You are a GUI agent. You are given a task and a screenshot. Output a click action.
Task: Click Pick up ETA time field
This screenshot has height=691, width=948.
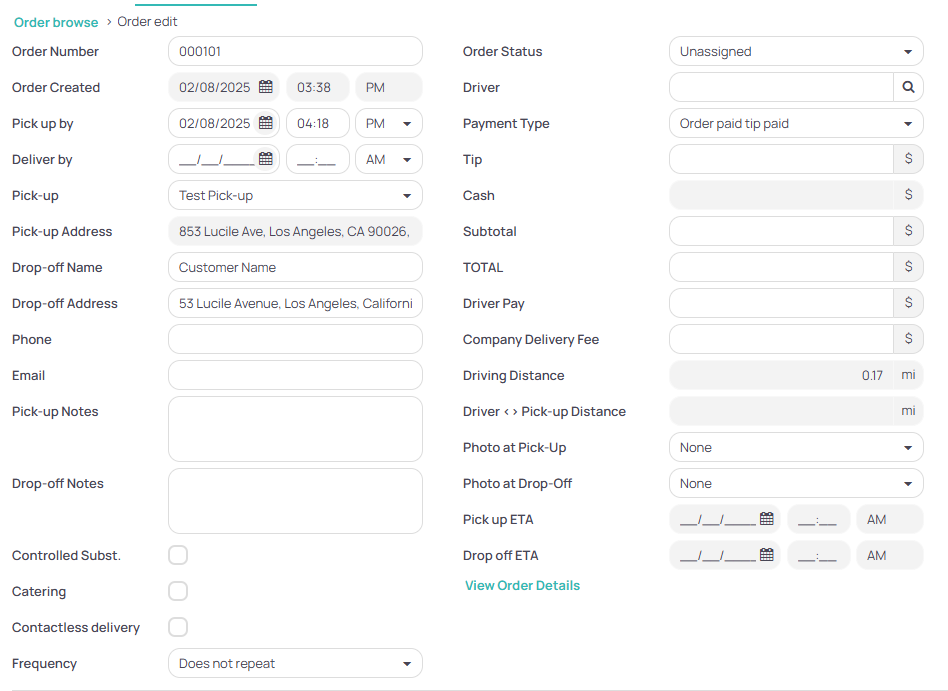(819, 519)
